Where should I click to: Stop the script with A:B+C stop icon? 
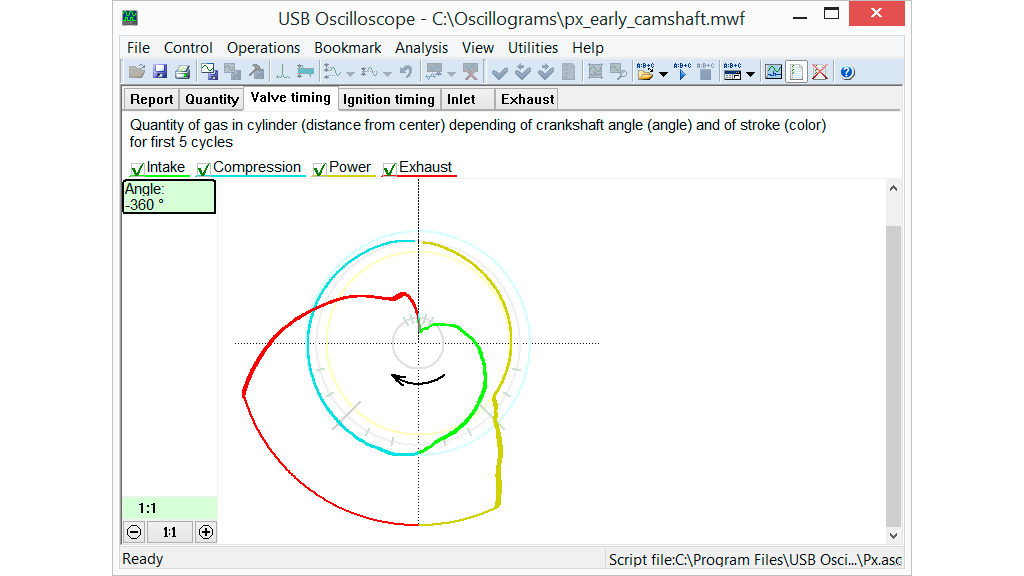(x=705, y=72)
